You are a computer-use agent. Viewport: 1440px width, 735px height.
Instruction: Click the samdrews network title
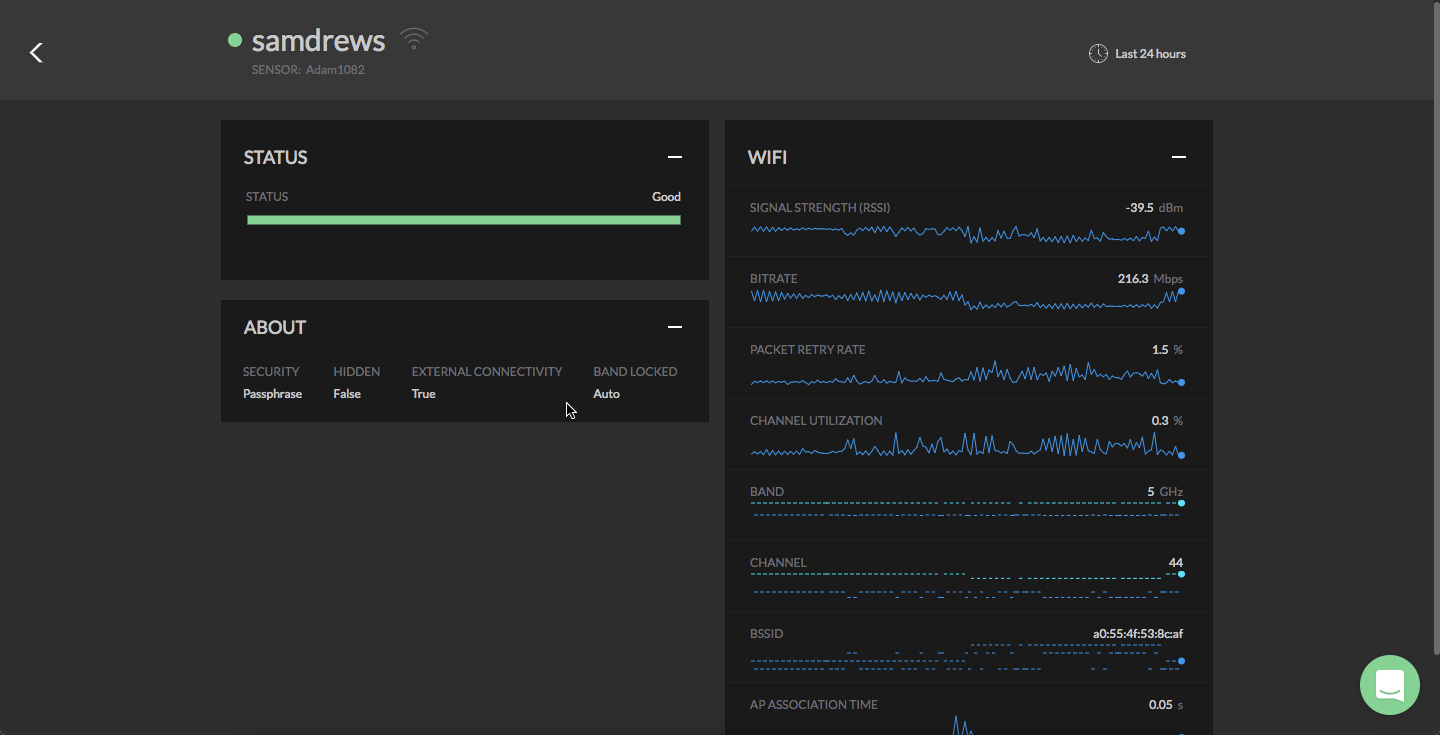[x=318, y=40]
